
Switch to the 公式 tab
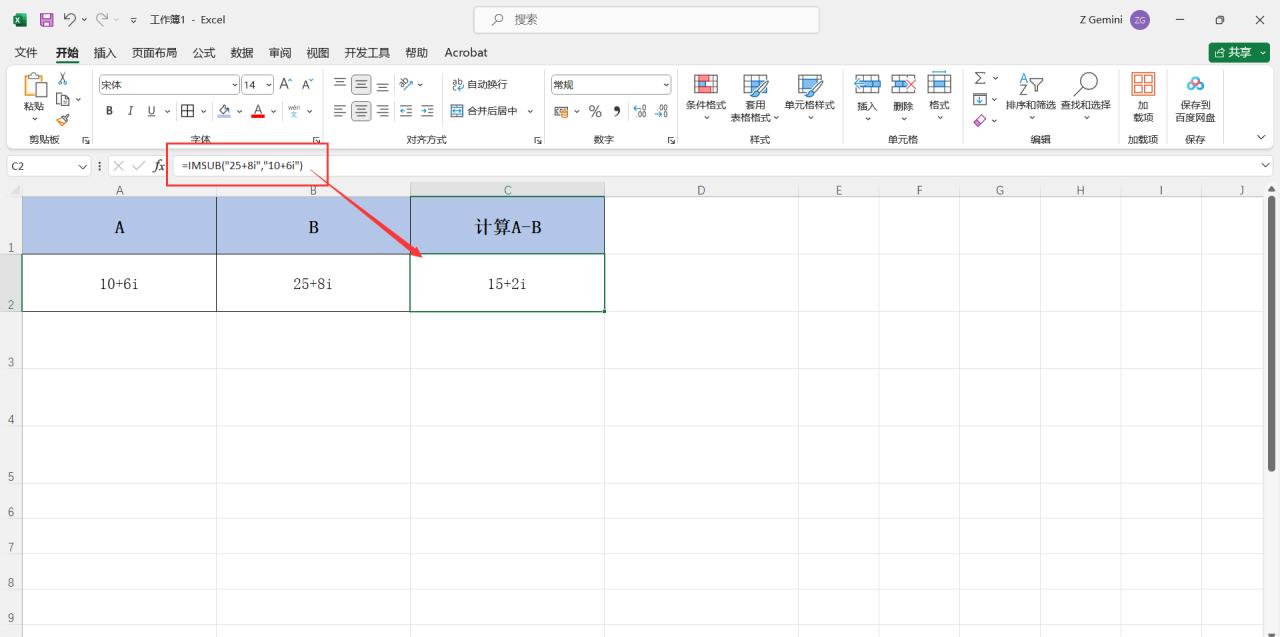coord(204,53)
